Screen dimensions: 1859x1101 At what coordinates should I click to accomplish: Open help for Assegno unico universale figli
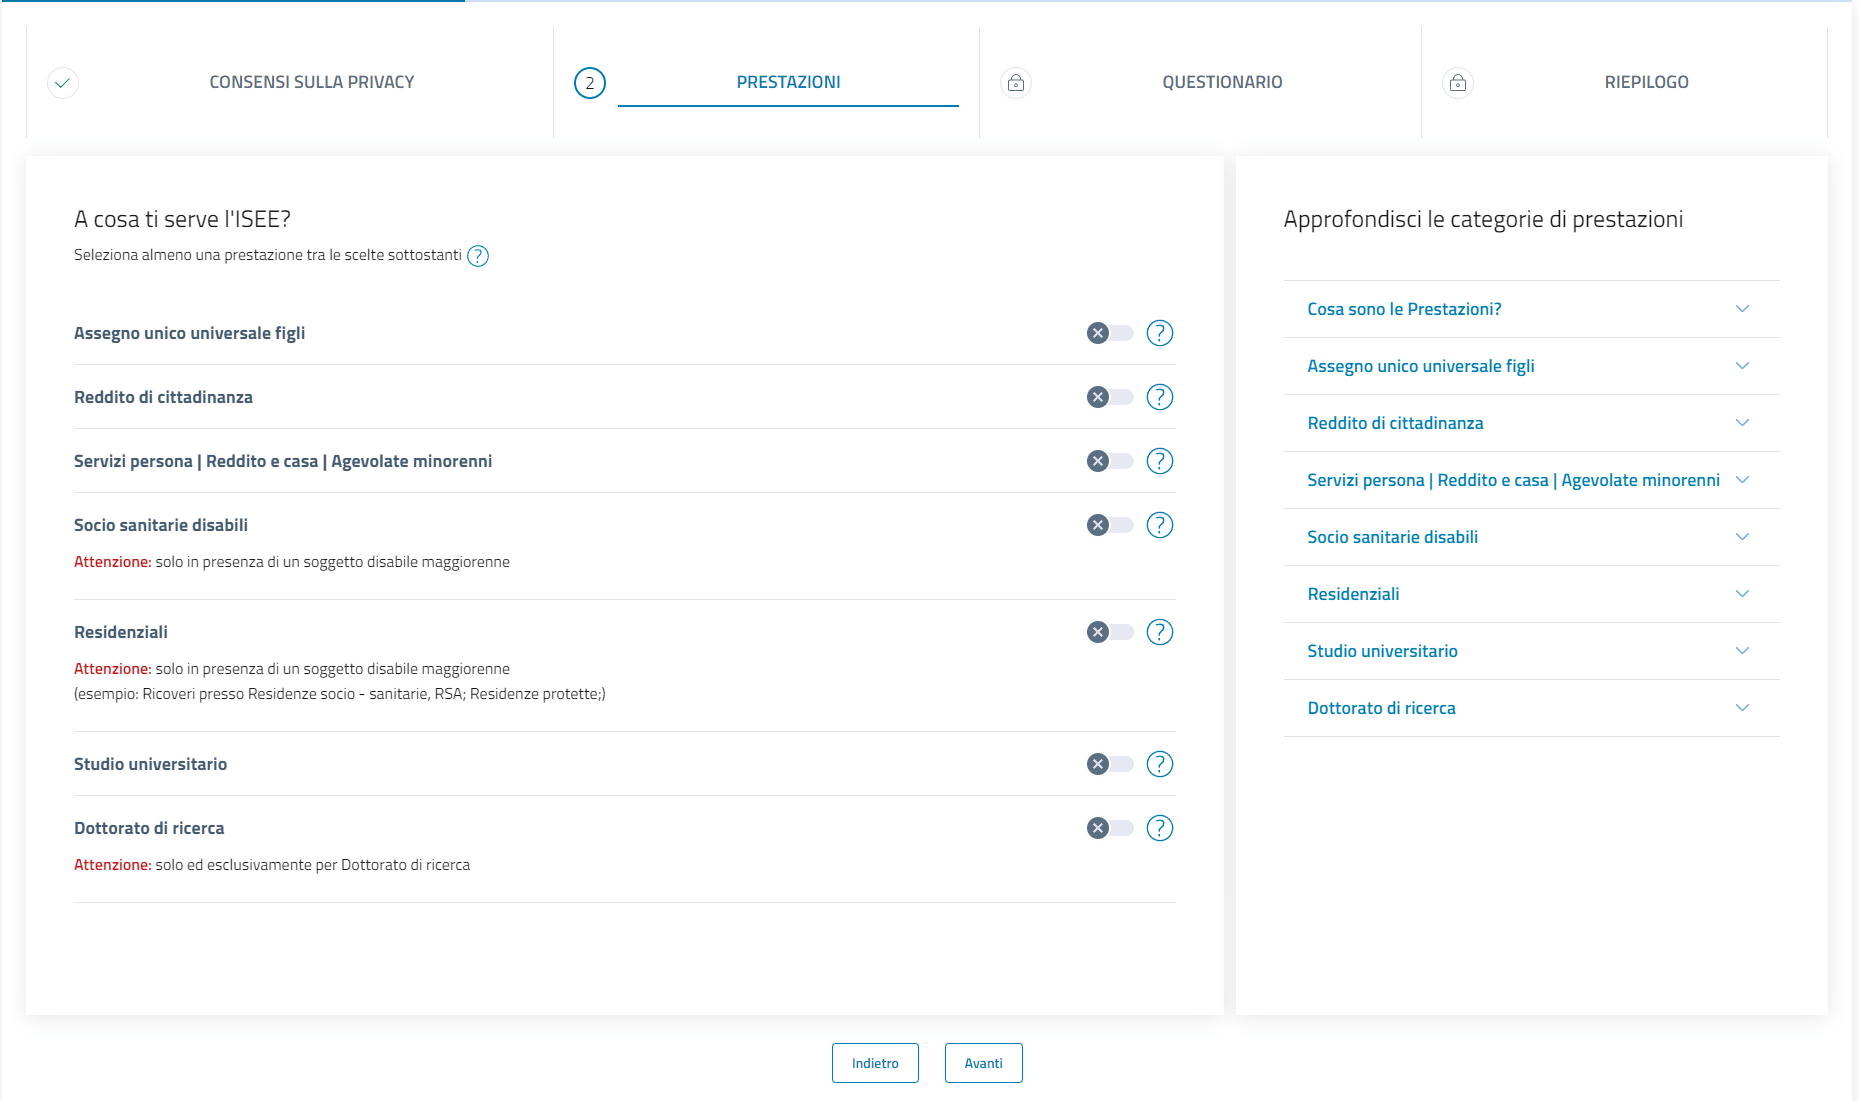pyautogui.click(x=1159, y=333)
